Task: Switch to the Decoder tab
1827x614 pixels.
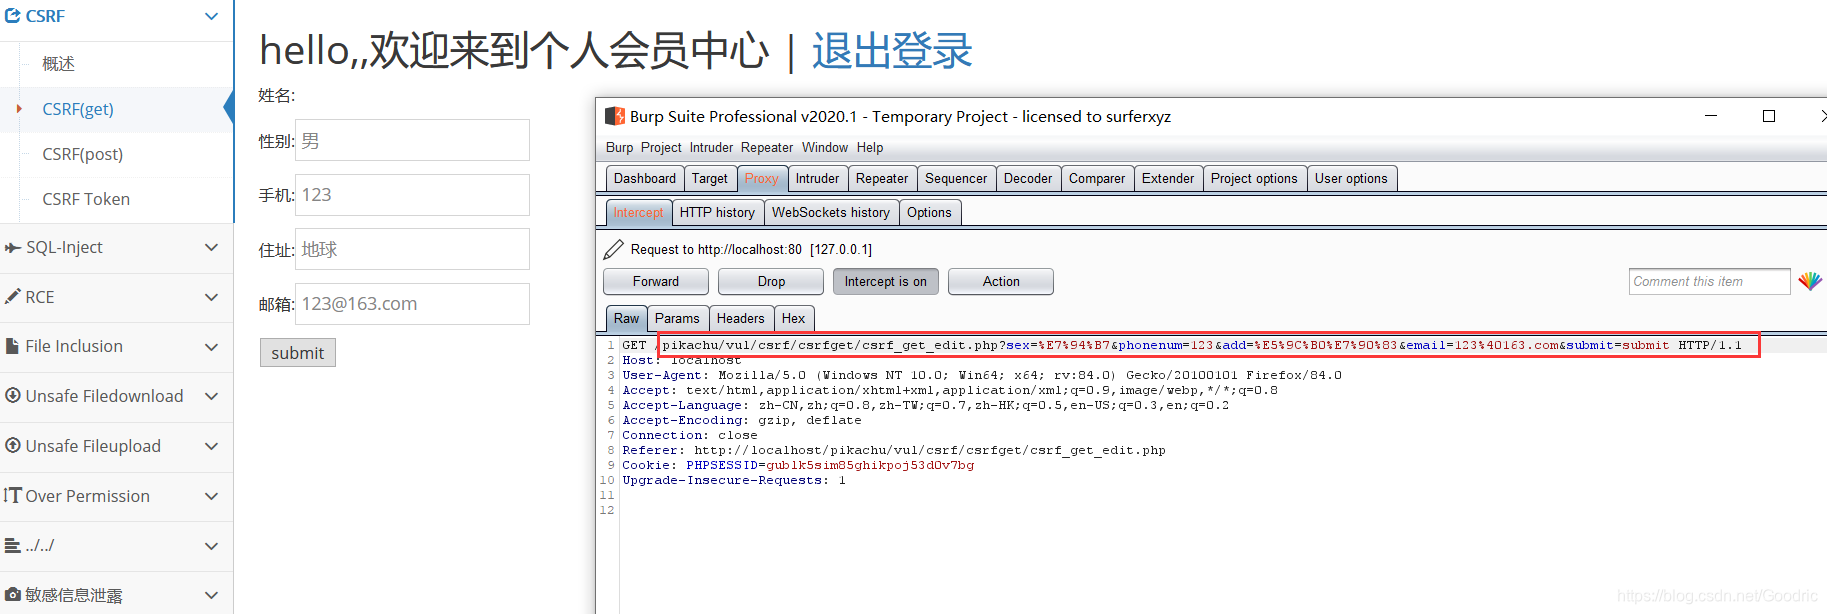Action: [x=1028, y=178]
